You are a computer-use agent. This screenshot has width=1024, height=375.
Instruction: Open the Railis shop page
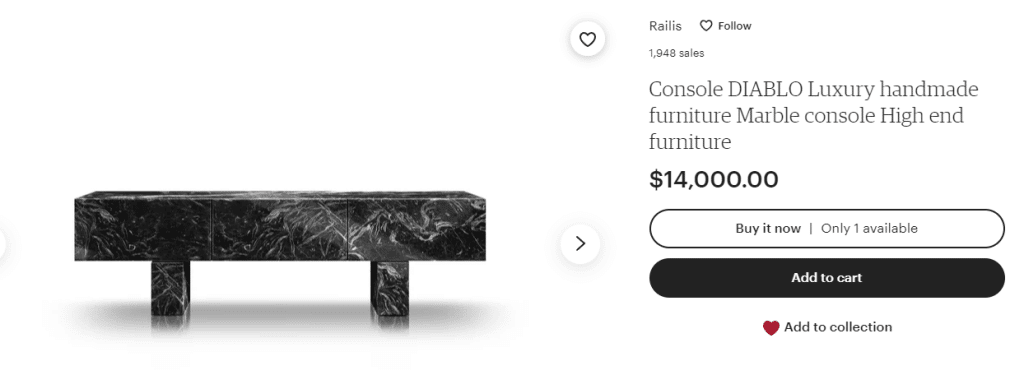click(665, 26)
